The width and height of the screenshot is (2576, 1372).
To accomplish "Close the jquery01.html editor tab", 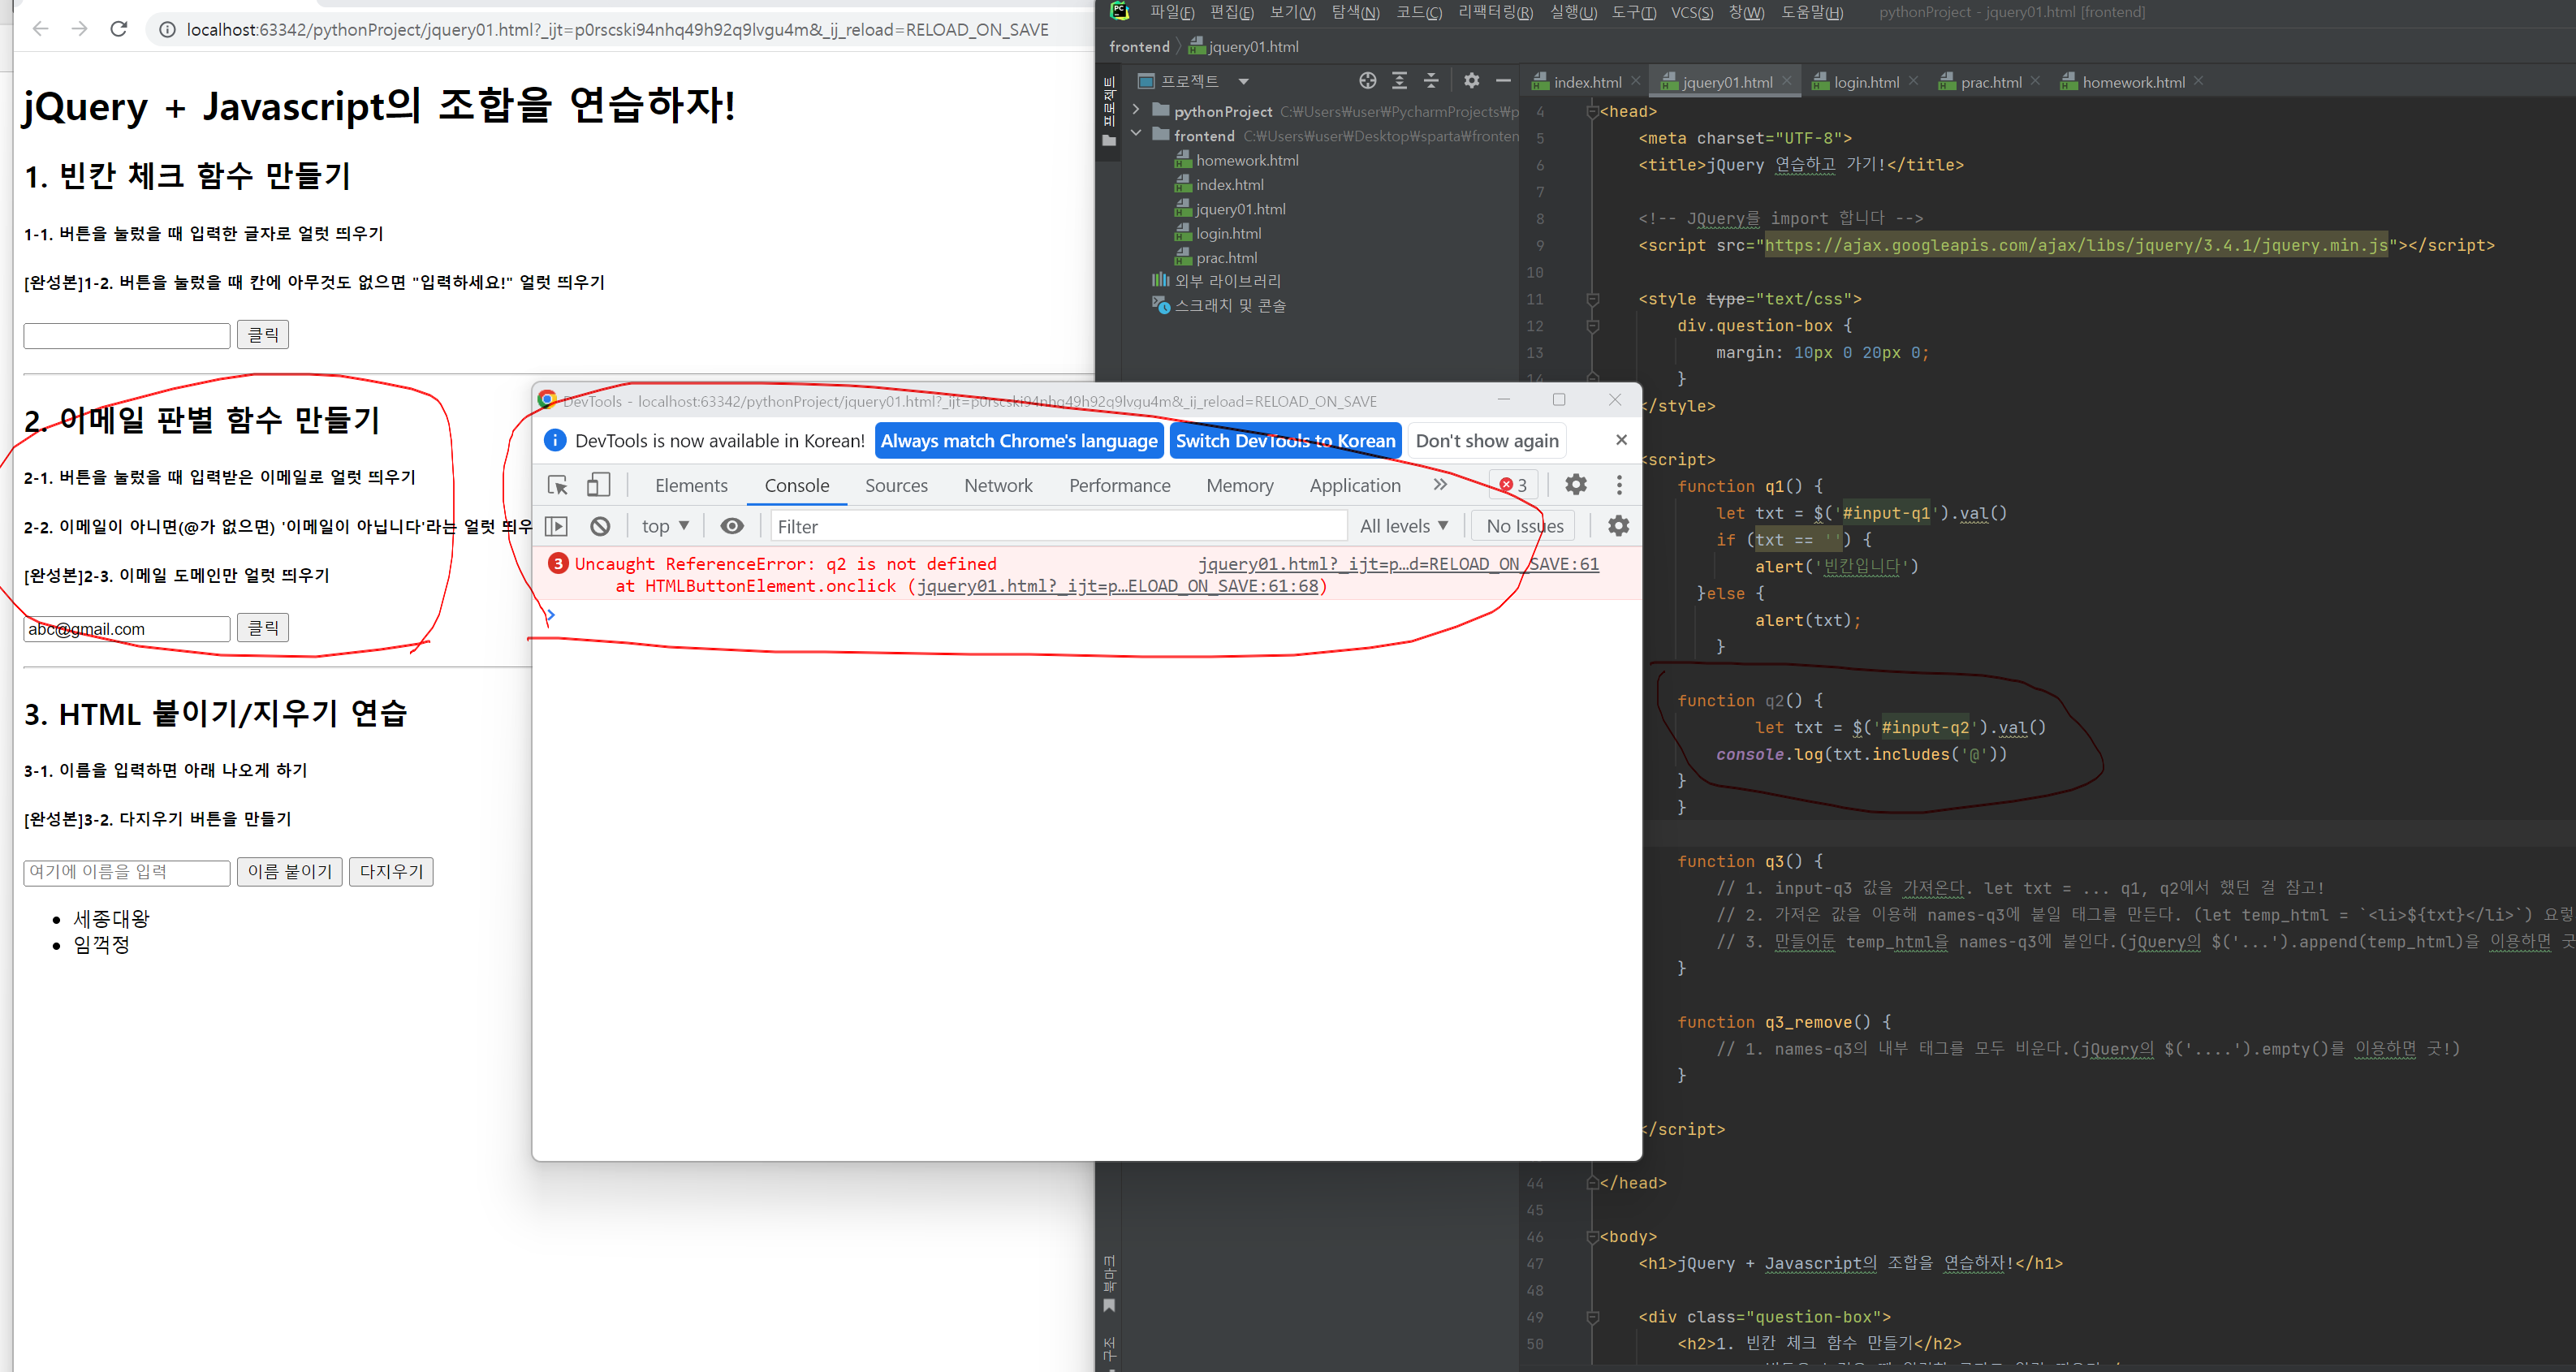I will coord(1786,81).
